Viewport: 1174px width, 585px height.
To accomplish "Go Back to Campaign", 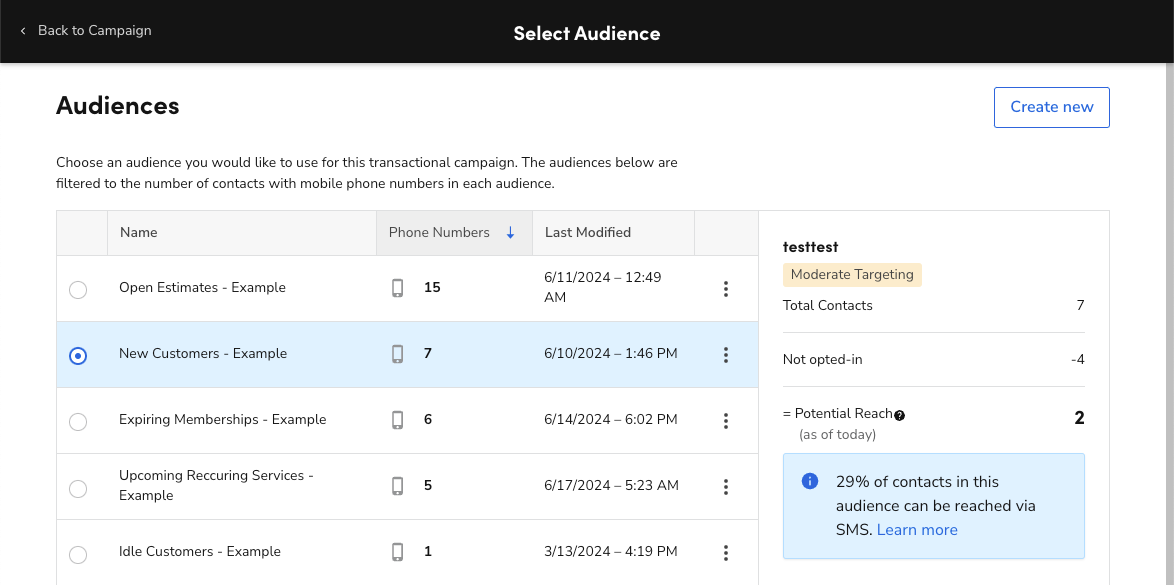I will click(x=86, y=31).
